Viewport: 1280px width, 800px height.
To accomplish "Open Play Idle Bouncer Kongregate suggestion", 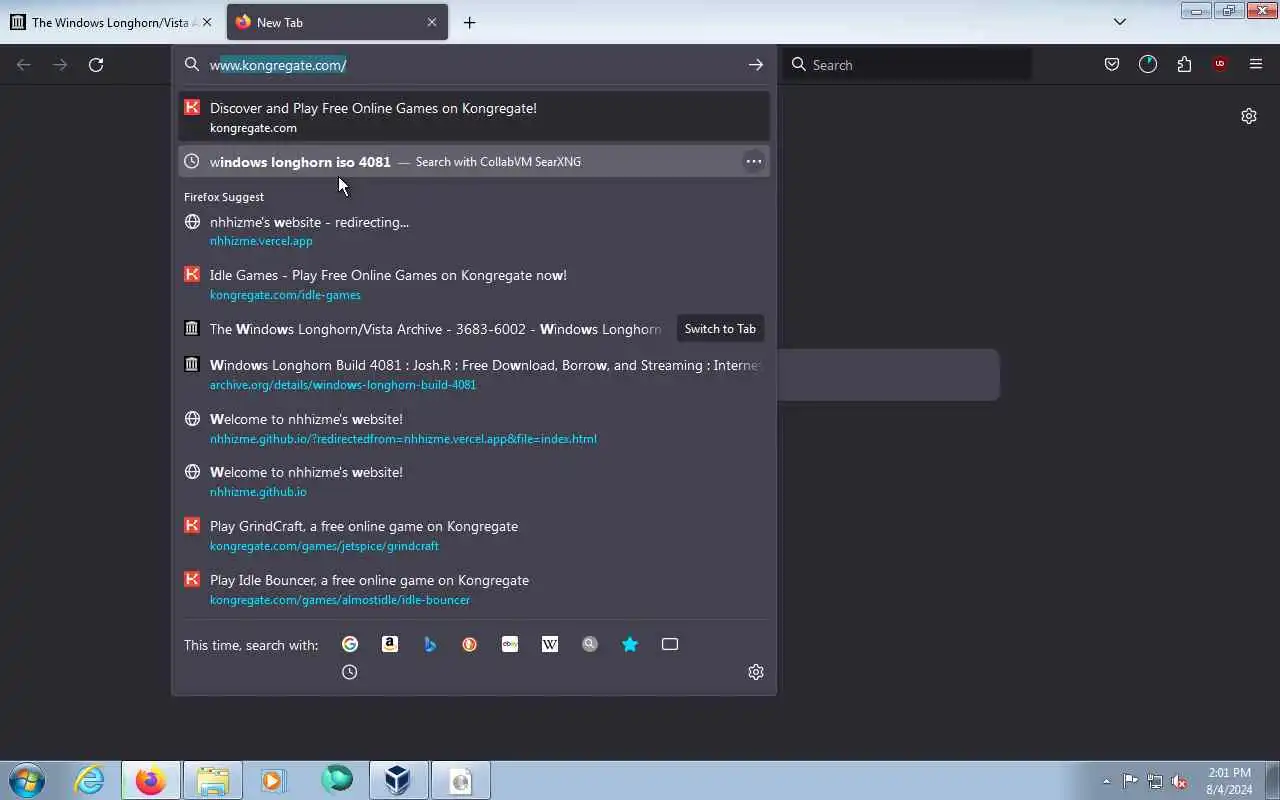I will pyautogui.click(x=474, y=589).
